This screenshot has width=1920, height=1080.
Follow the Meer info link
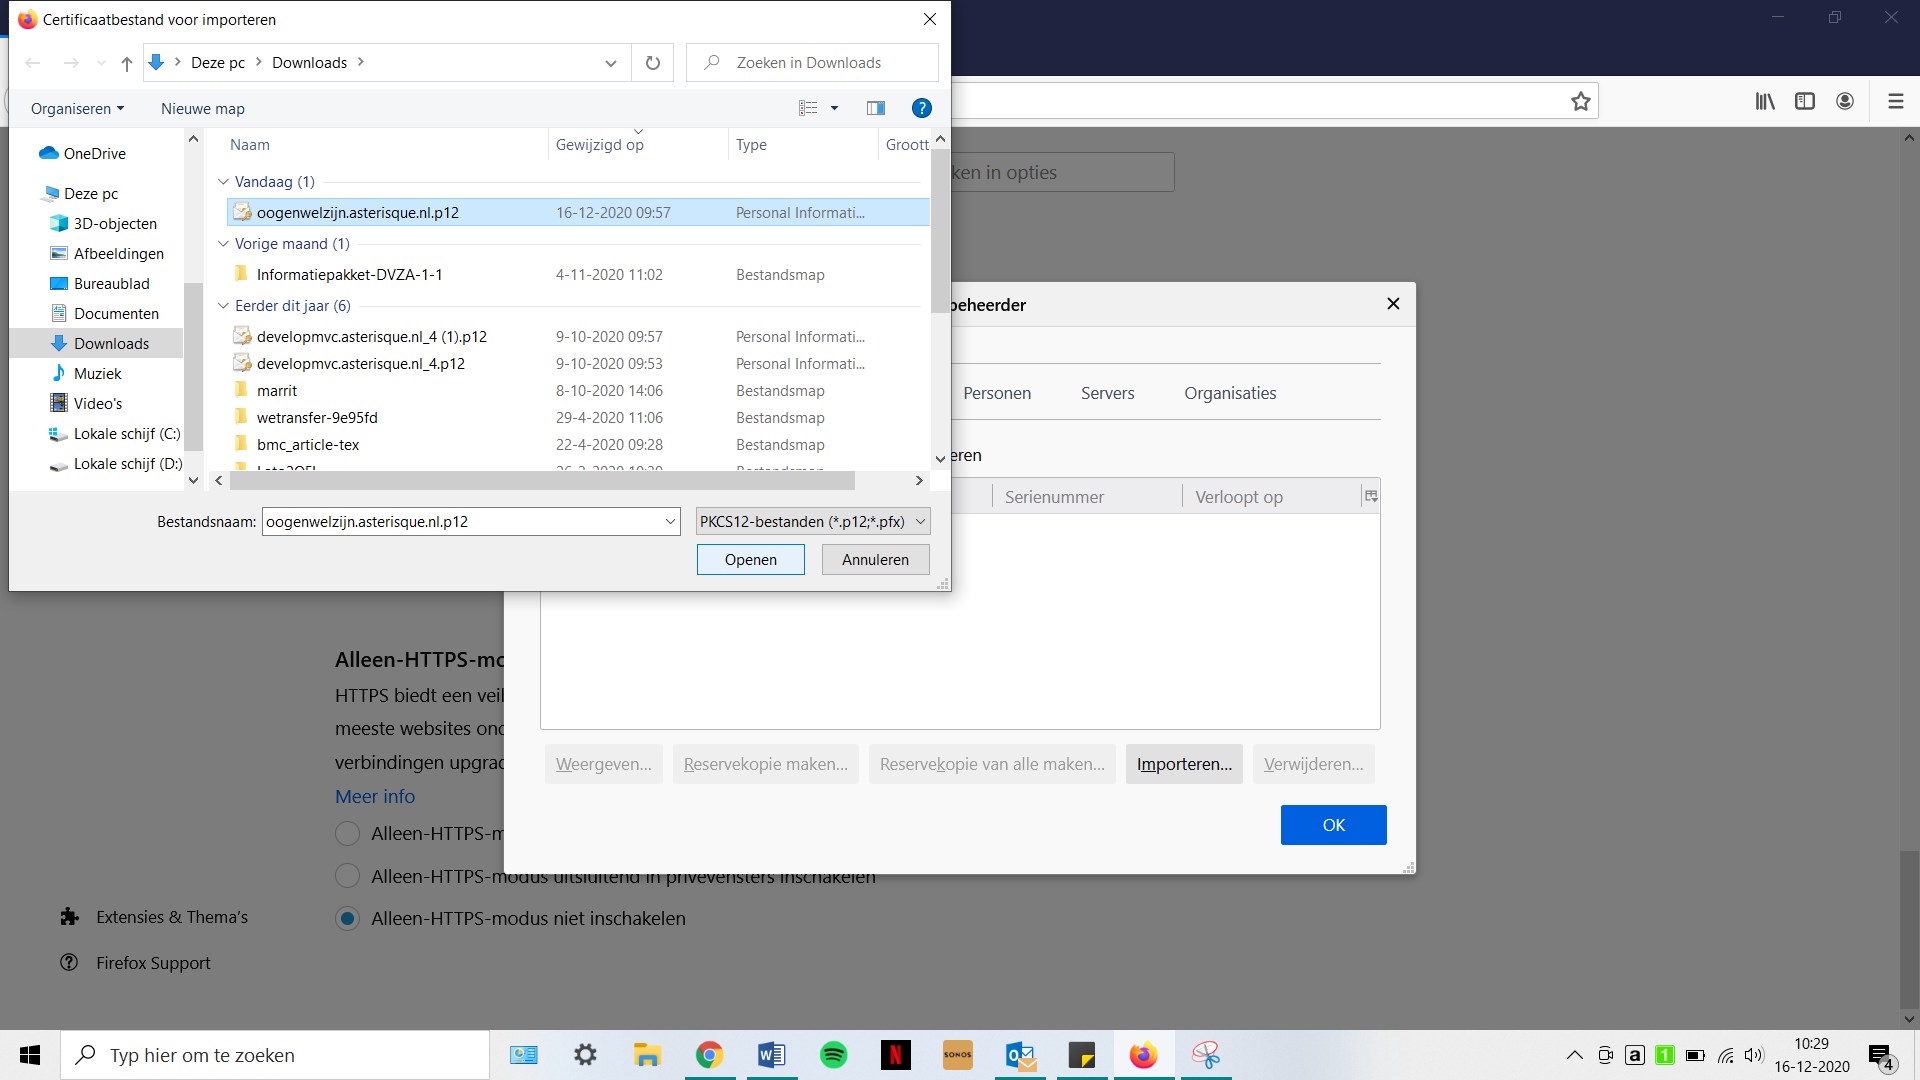(375, 796)
